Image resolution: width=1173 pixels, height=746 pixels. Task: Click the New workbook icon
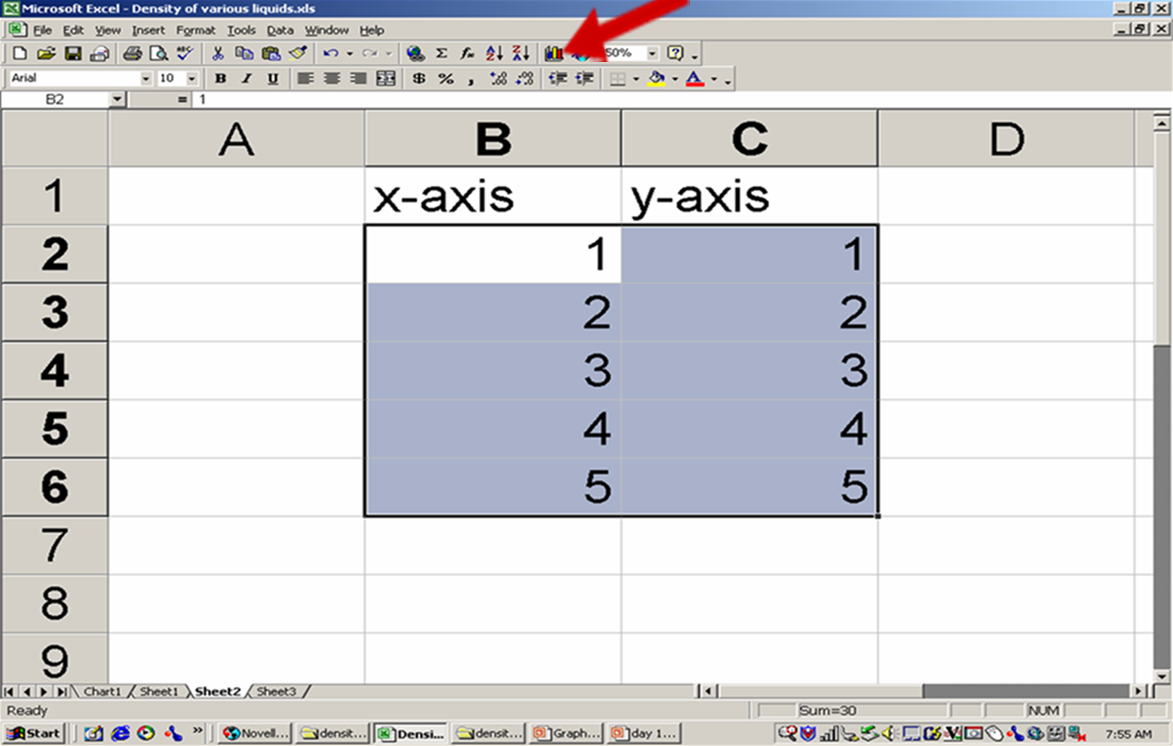click(x=20, y=53)
